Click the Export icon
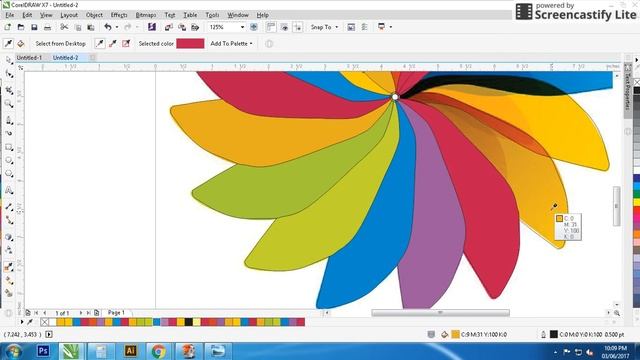Viewport: 640px width, 360px height. pyautogui.click(x=182, y=27)
